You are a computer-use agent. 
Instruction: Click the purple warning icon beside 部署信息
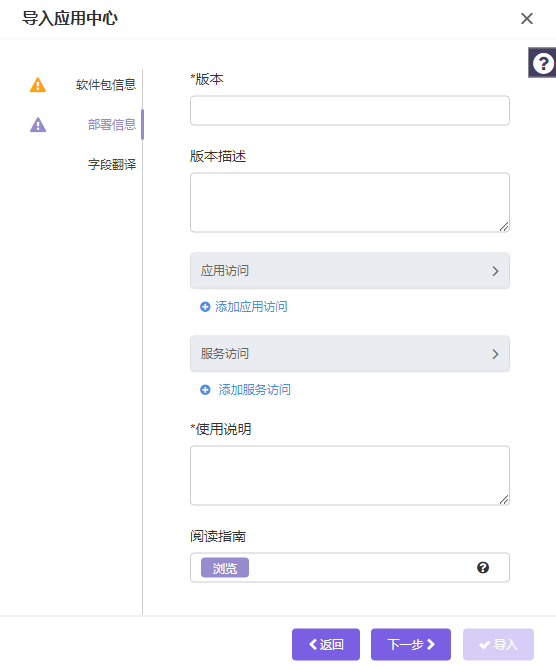pyautogui.click(x=38, y=125)
